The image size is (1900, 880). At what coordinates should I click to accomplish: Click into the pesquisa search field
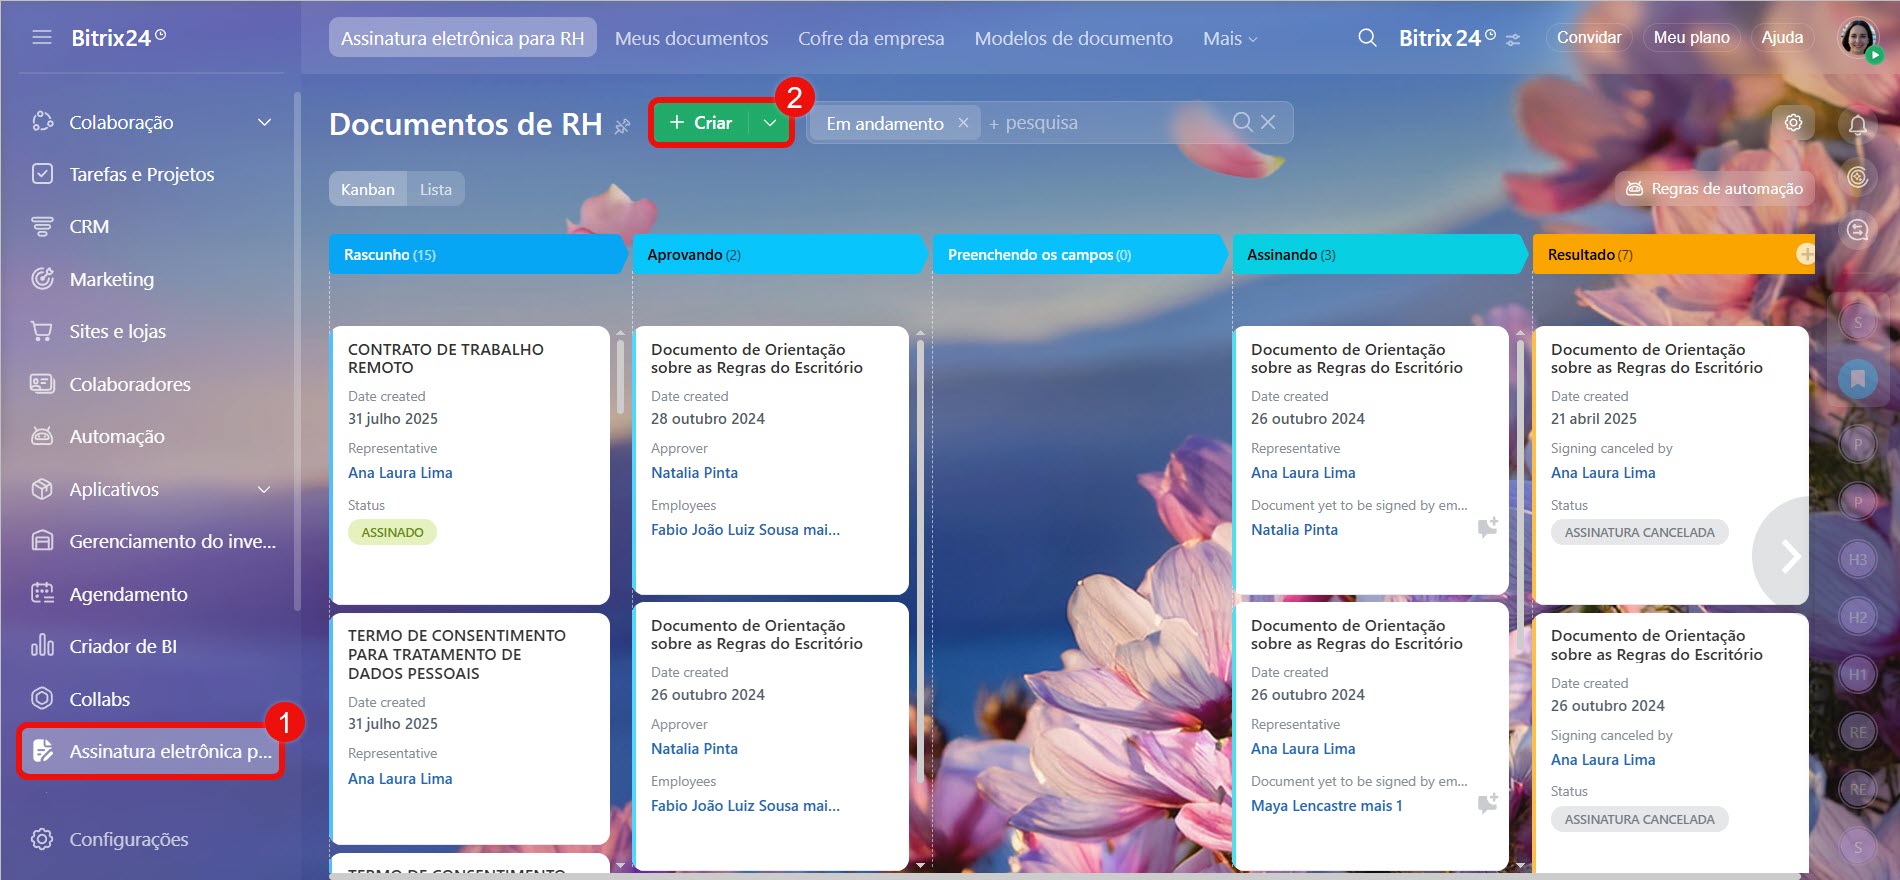(x=1110, y=123)
